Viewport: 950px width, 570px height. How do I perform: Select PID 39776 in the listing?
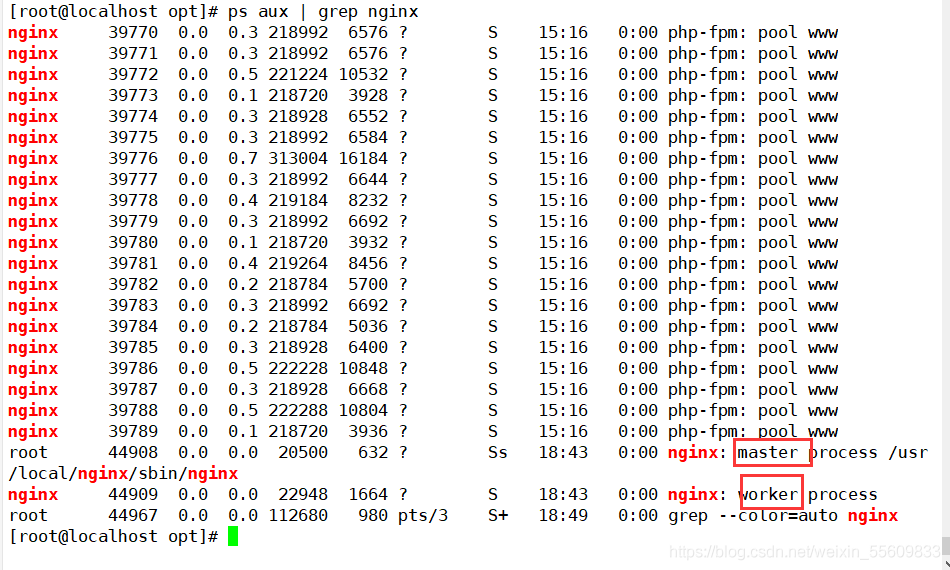click(133, 158)
